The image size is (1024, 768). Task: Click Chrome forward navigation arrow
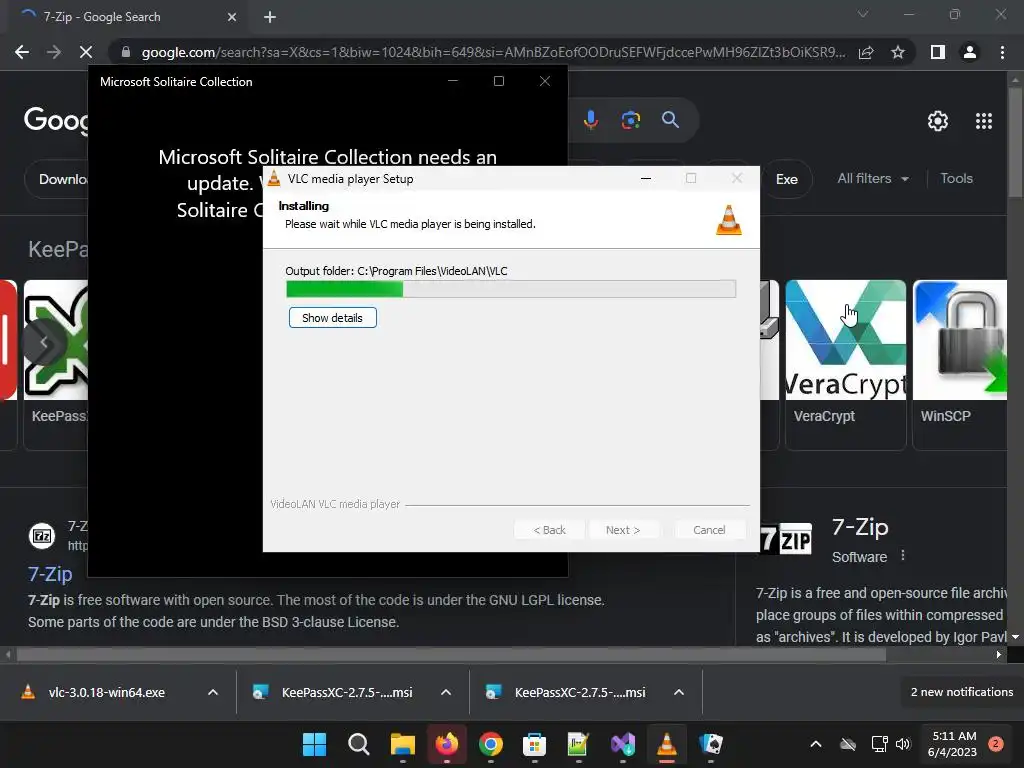tap(54, 52)
